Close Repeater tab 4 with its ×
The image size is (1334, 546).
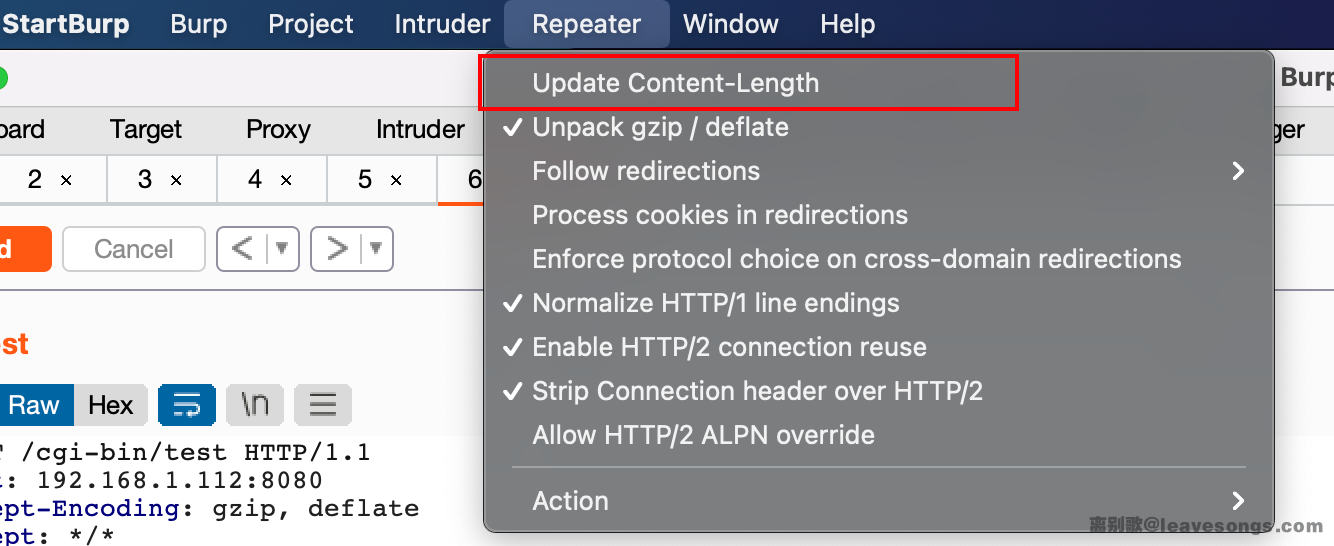point(286,180)
